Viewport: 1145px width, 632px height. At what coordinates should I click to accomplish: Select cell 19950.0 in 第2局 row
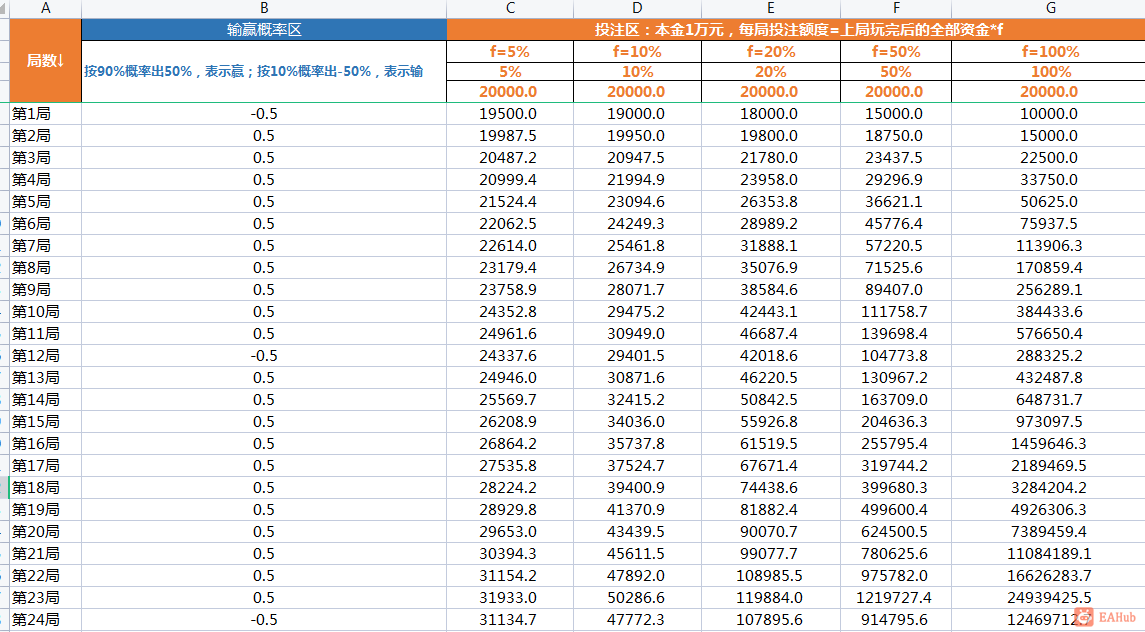pos(637,136)
